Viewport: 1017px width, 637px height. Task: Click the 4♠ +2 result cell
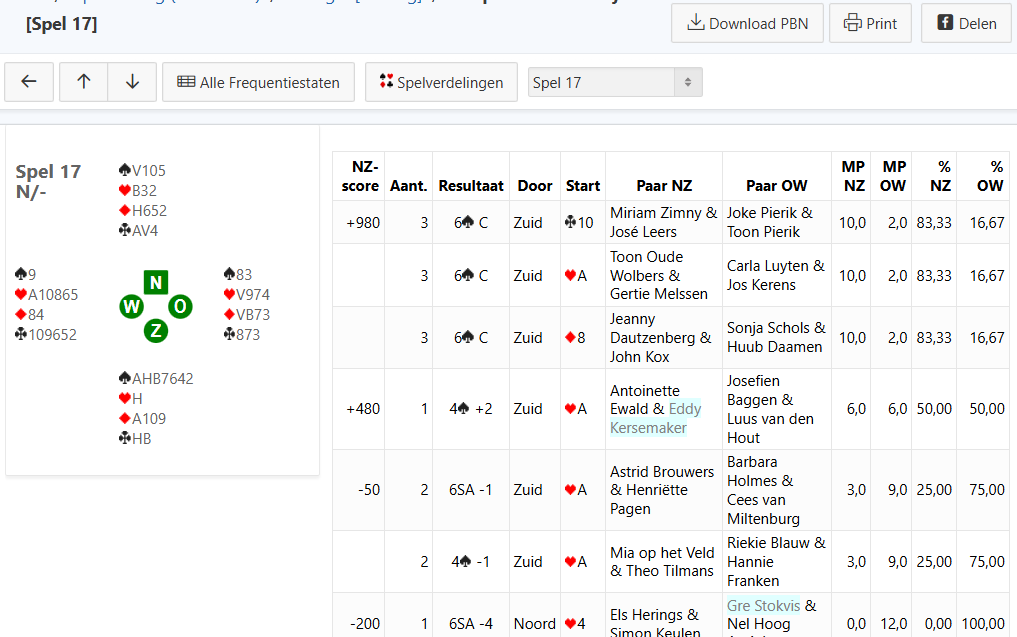click(471, 409)
